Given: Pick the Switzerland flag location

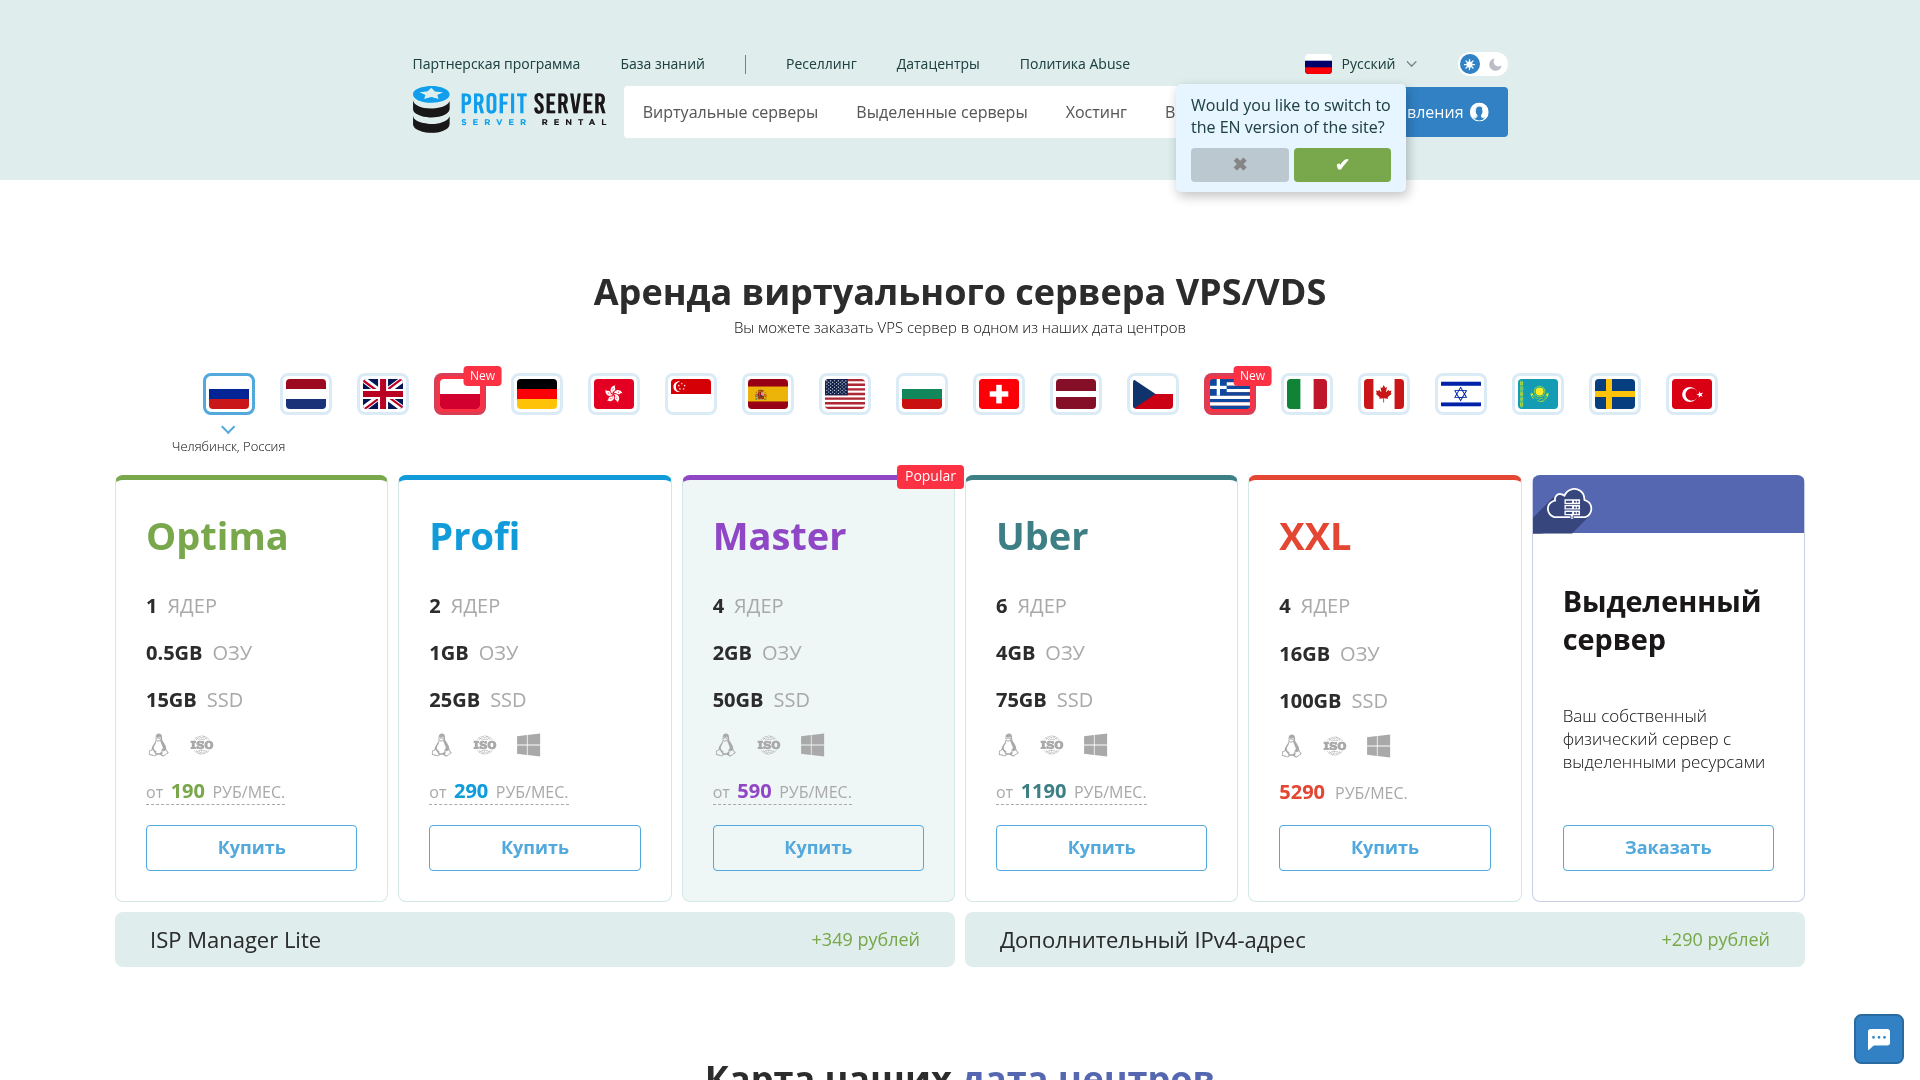Looking at the screenshot, I should (999, 394).
